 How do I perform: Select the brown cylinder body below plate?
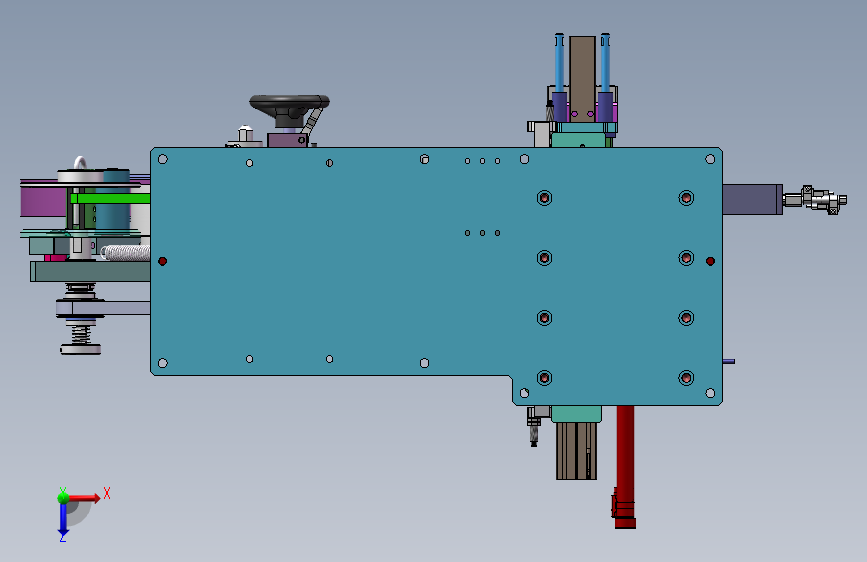pos(576,451)
